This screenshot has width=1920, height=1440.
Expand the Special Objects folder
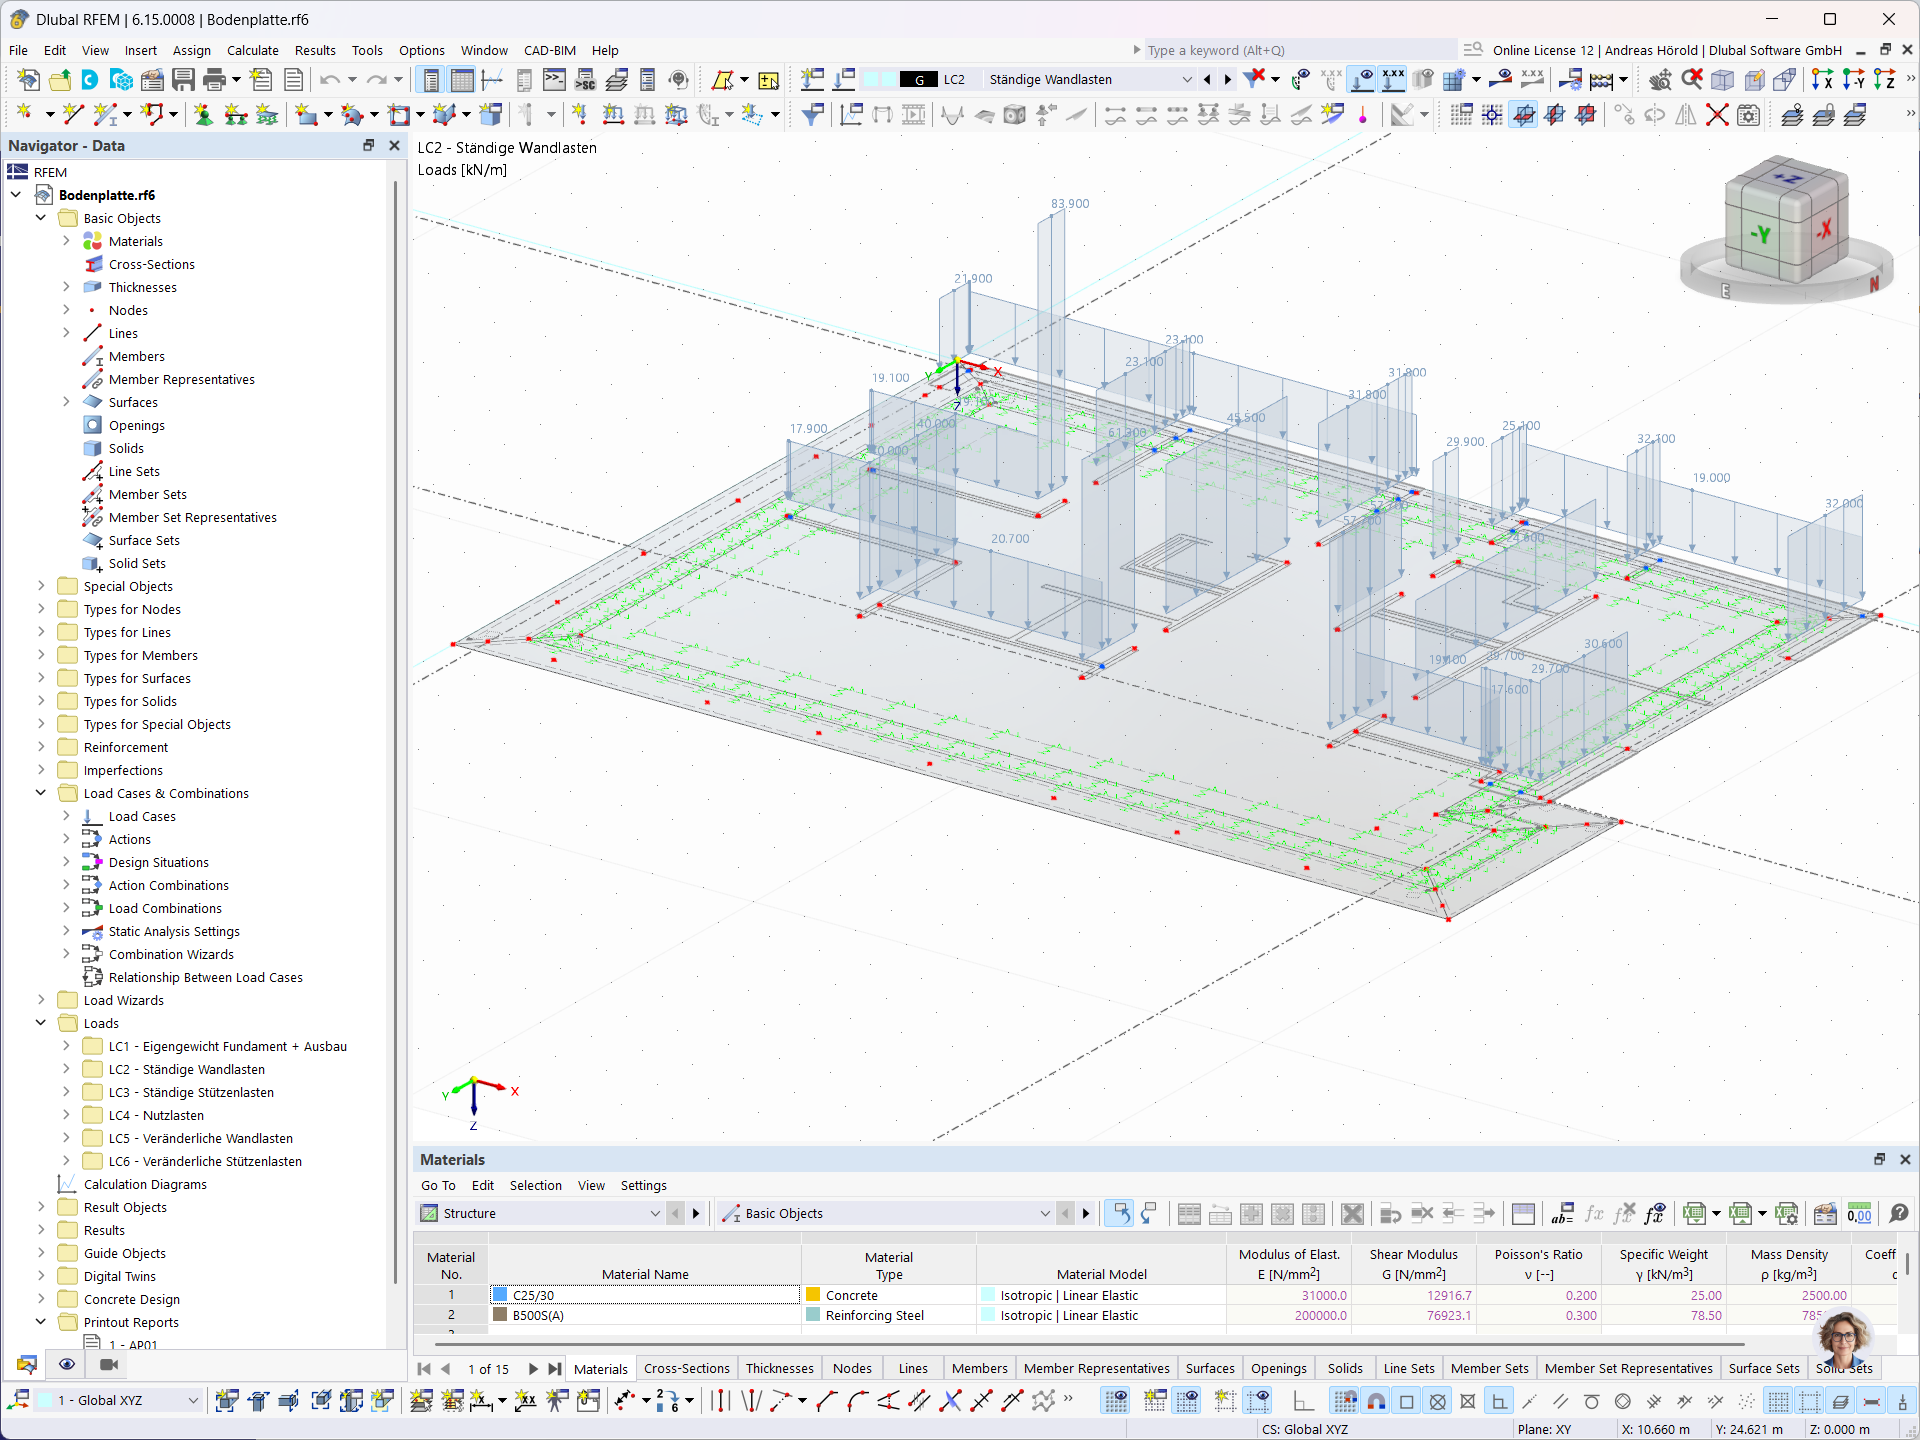tap(41, 586)
